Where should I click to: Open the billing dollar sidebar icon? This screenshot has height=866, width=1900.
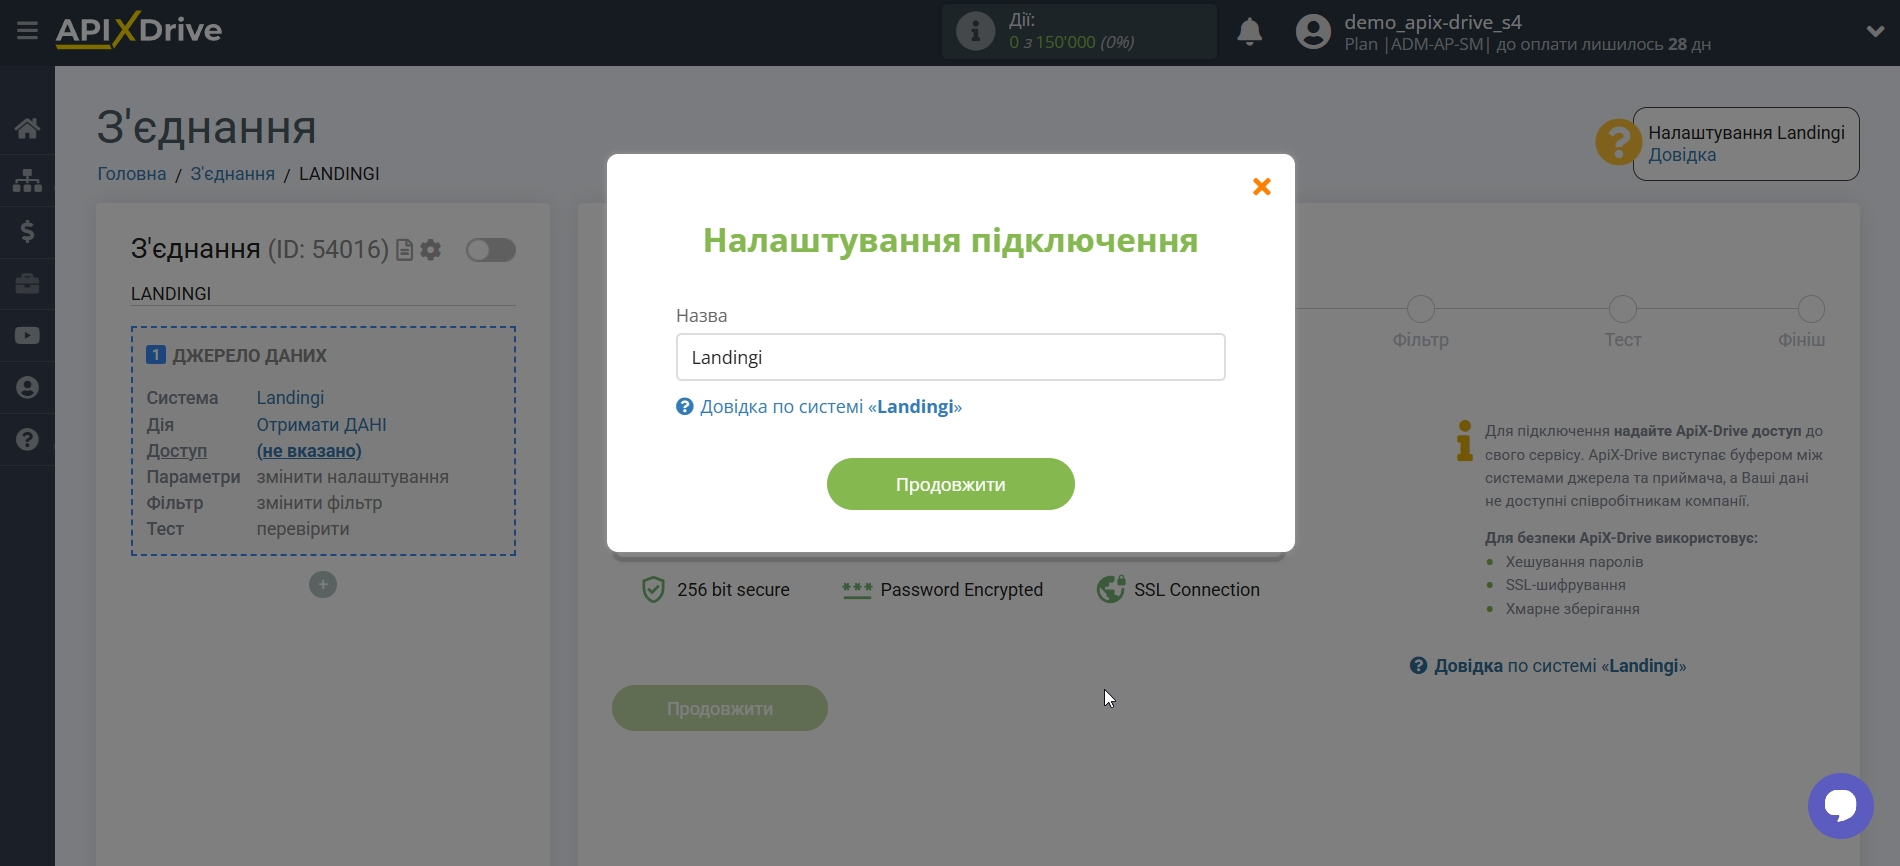27,232
